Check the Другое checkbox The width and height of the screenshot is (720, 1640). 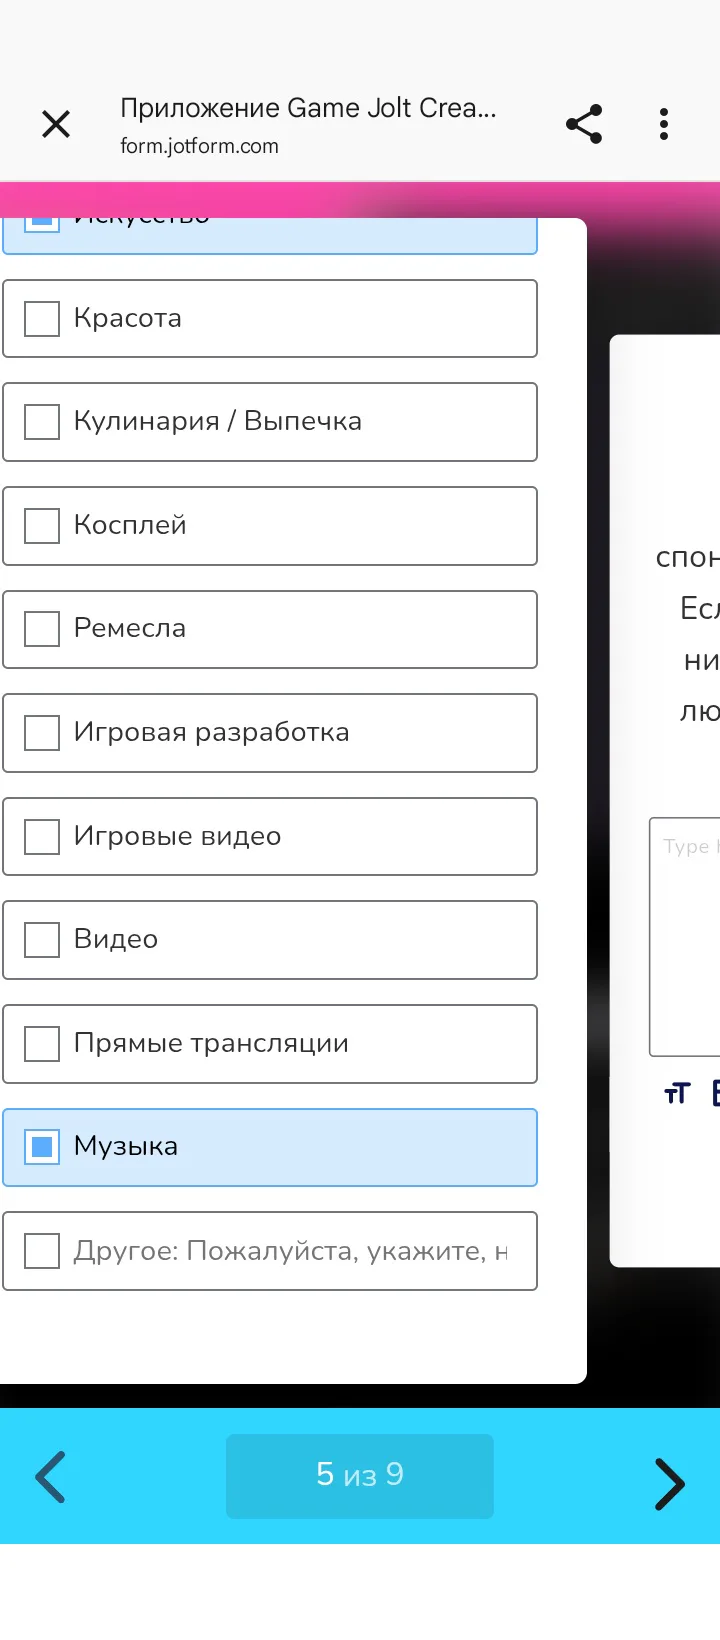tap(42, 1251)
